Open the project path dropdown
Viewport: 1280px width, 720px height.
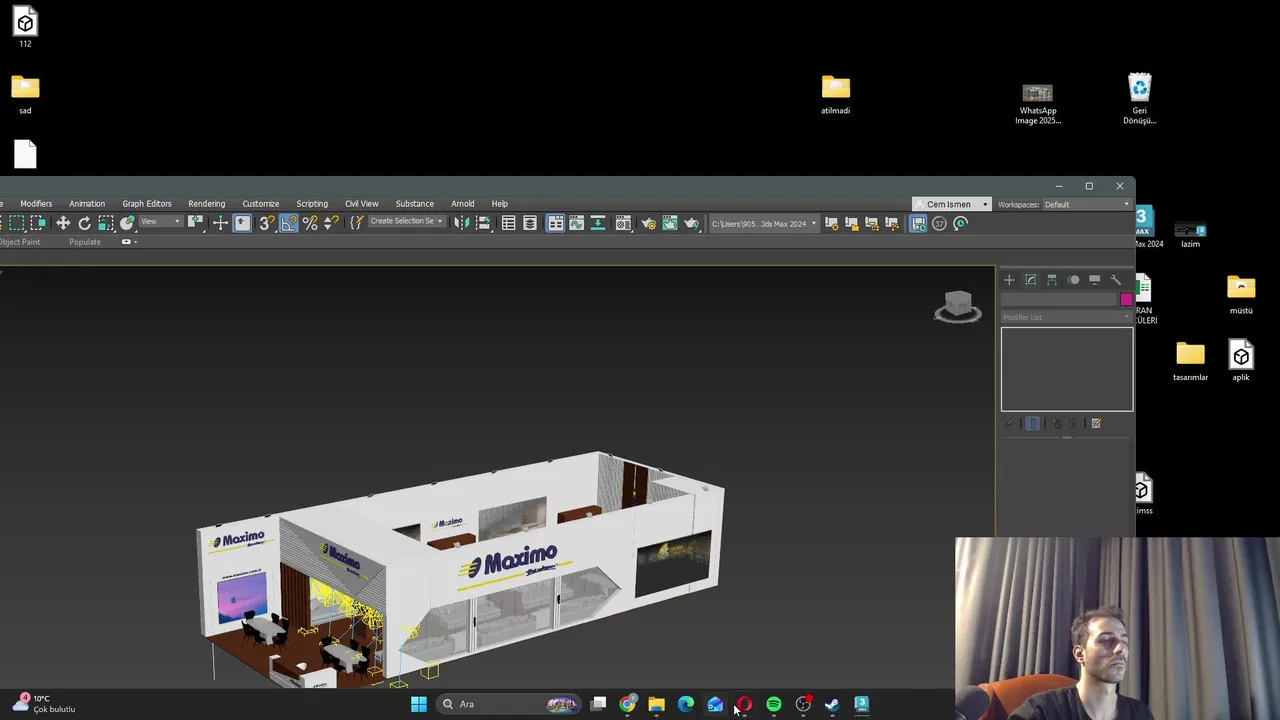tap(764, 224)
